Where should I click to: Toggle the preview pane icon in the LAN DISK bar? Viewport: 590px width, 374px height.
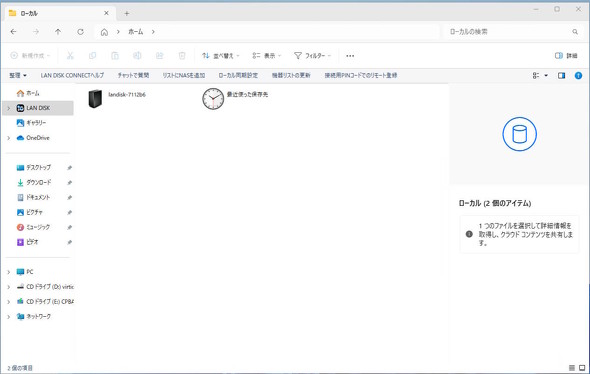click(x=561, y=76)
